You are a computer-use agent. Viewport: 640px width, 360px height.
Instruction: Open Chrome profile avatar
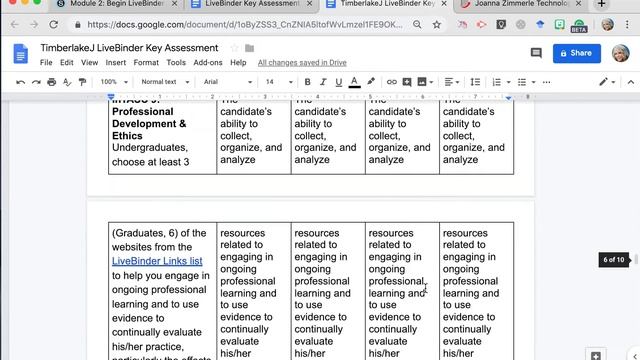click(x=607, y=24)
